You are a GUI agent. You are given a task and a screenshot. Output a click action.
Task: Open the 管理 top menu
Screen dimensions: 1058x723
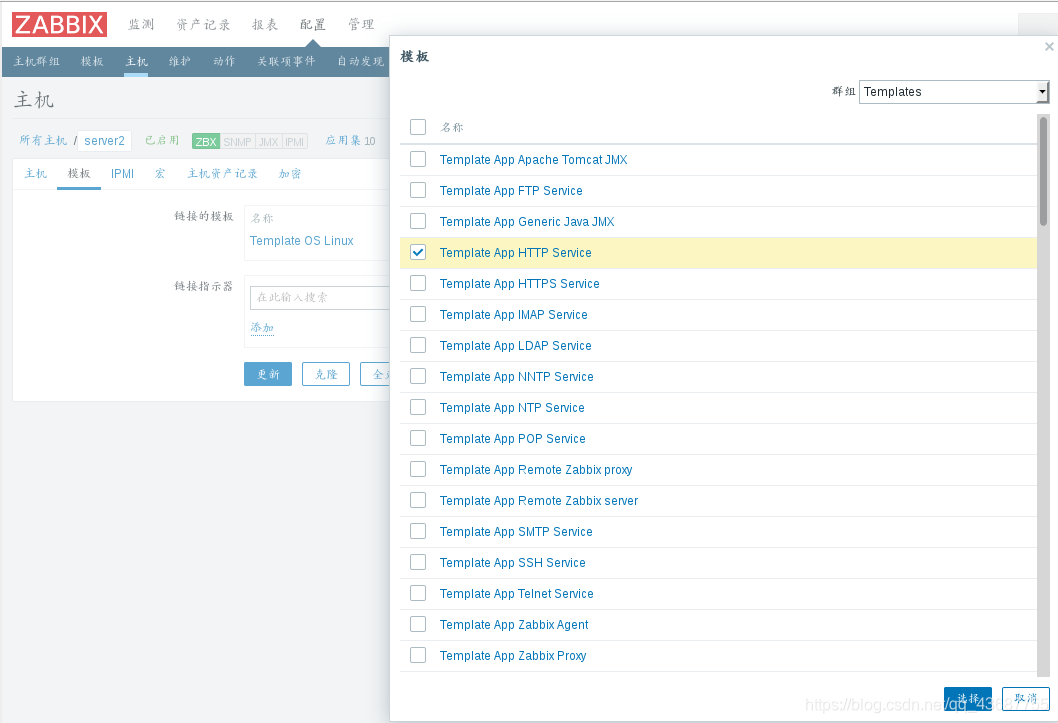(x=361, y=24)
